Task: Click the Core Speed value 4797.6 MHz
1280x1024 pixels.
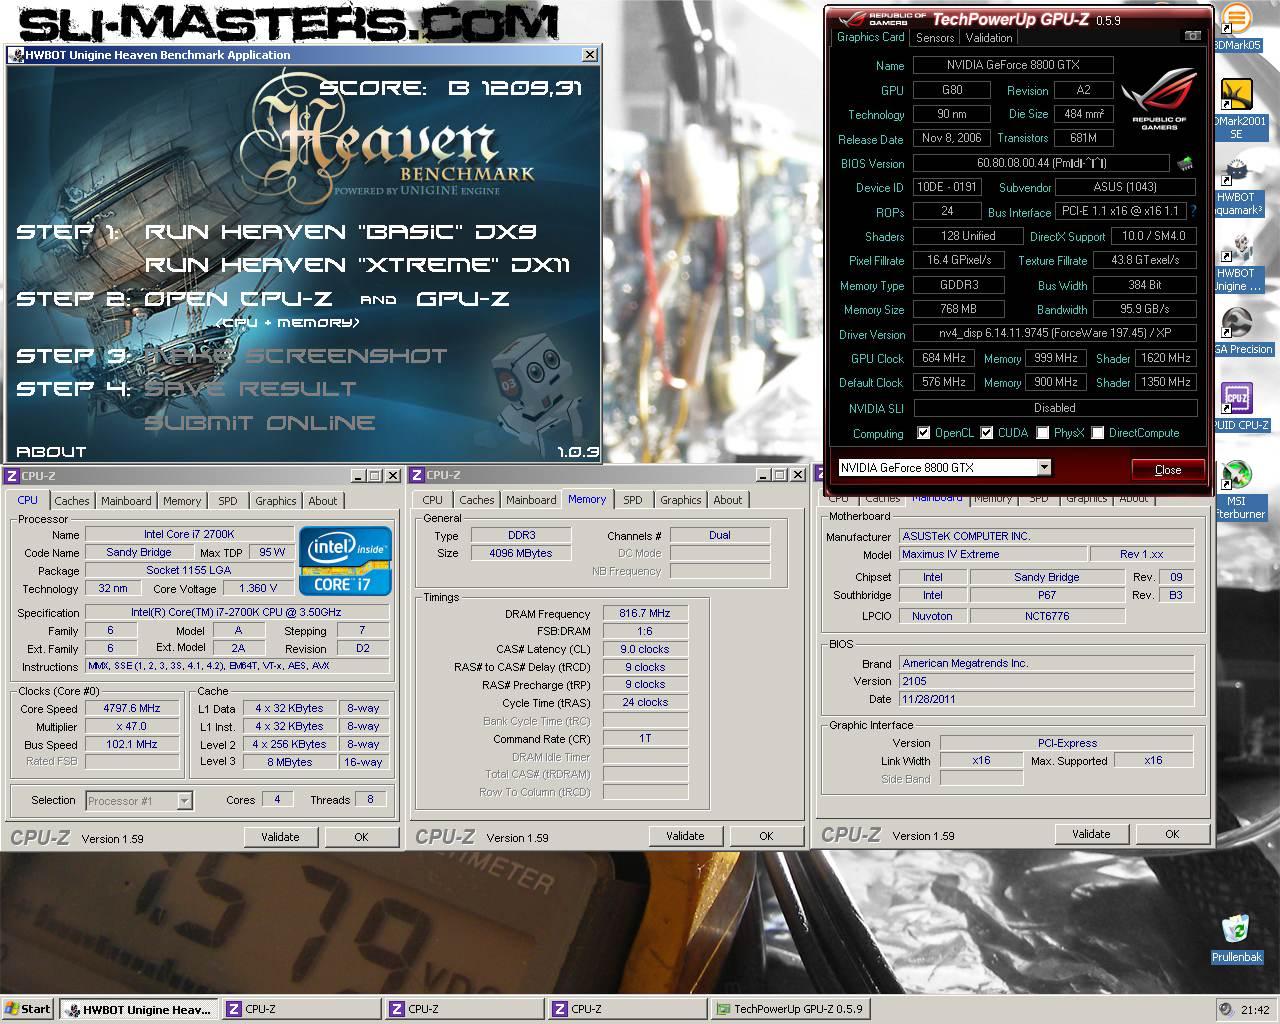Action: click(132, 708)
